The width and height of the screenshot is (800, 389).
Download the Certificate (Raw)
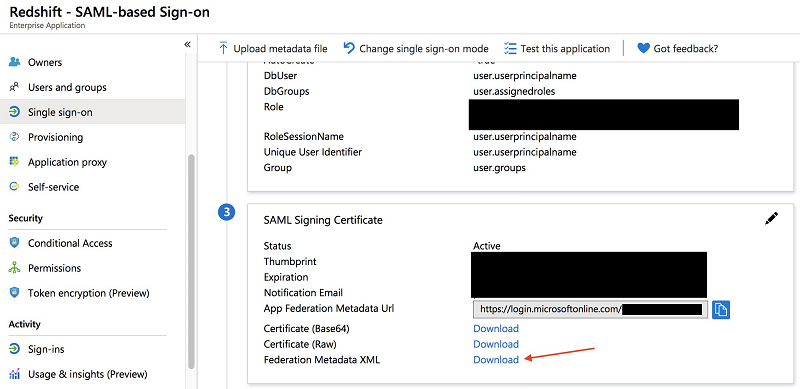coord(496,344)
